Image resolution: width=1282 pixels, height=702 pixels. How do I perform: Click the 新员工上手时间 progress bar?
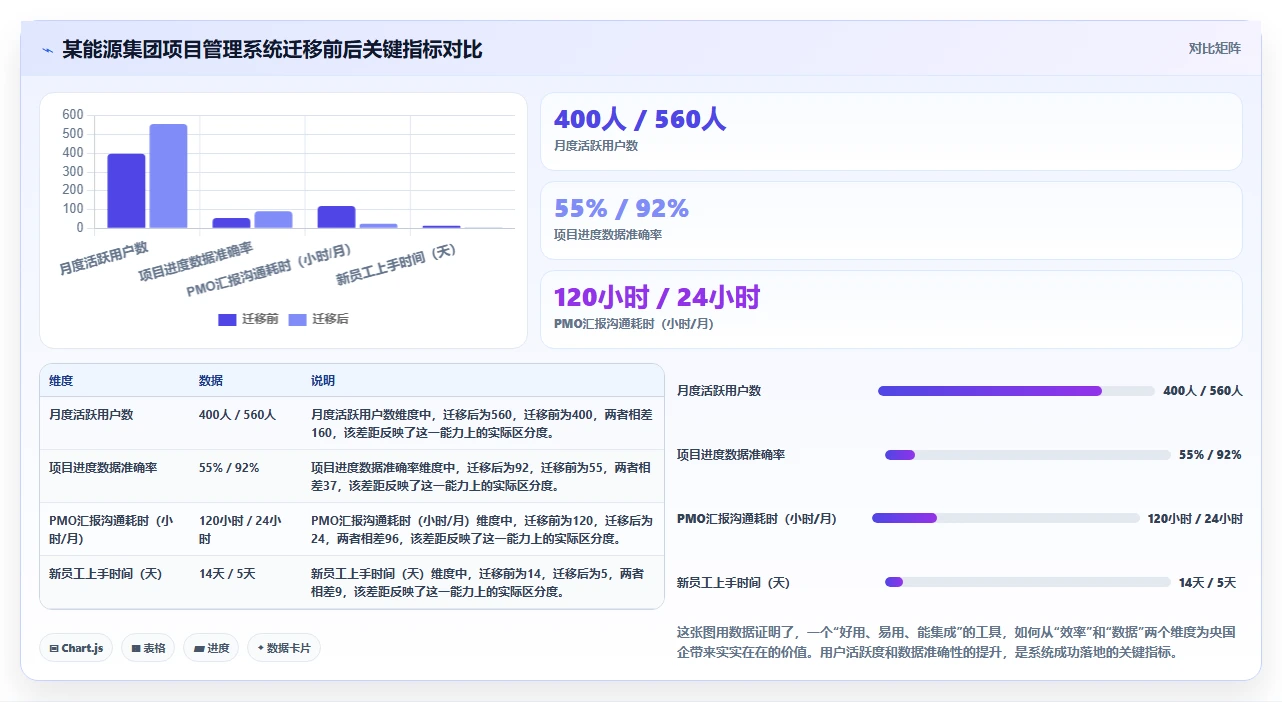click(1027, 582)
